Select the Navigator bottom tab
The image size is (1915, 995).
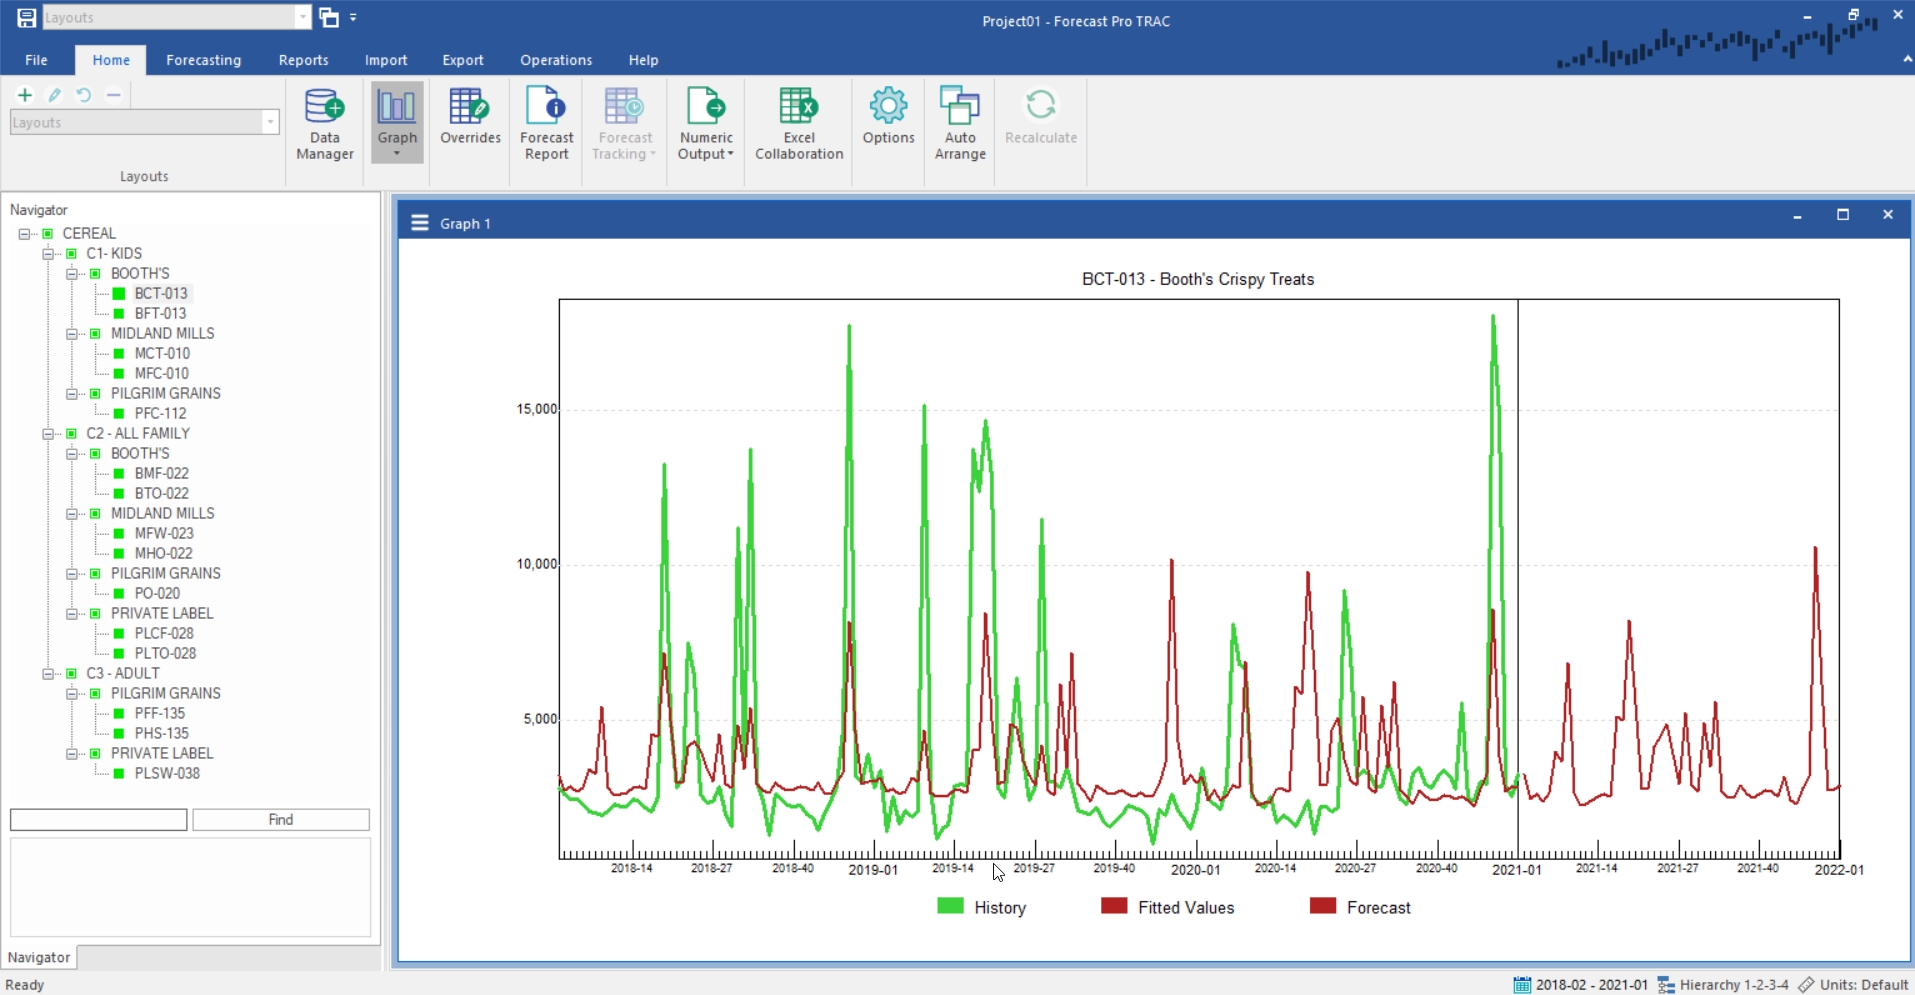[39, 957]
